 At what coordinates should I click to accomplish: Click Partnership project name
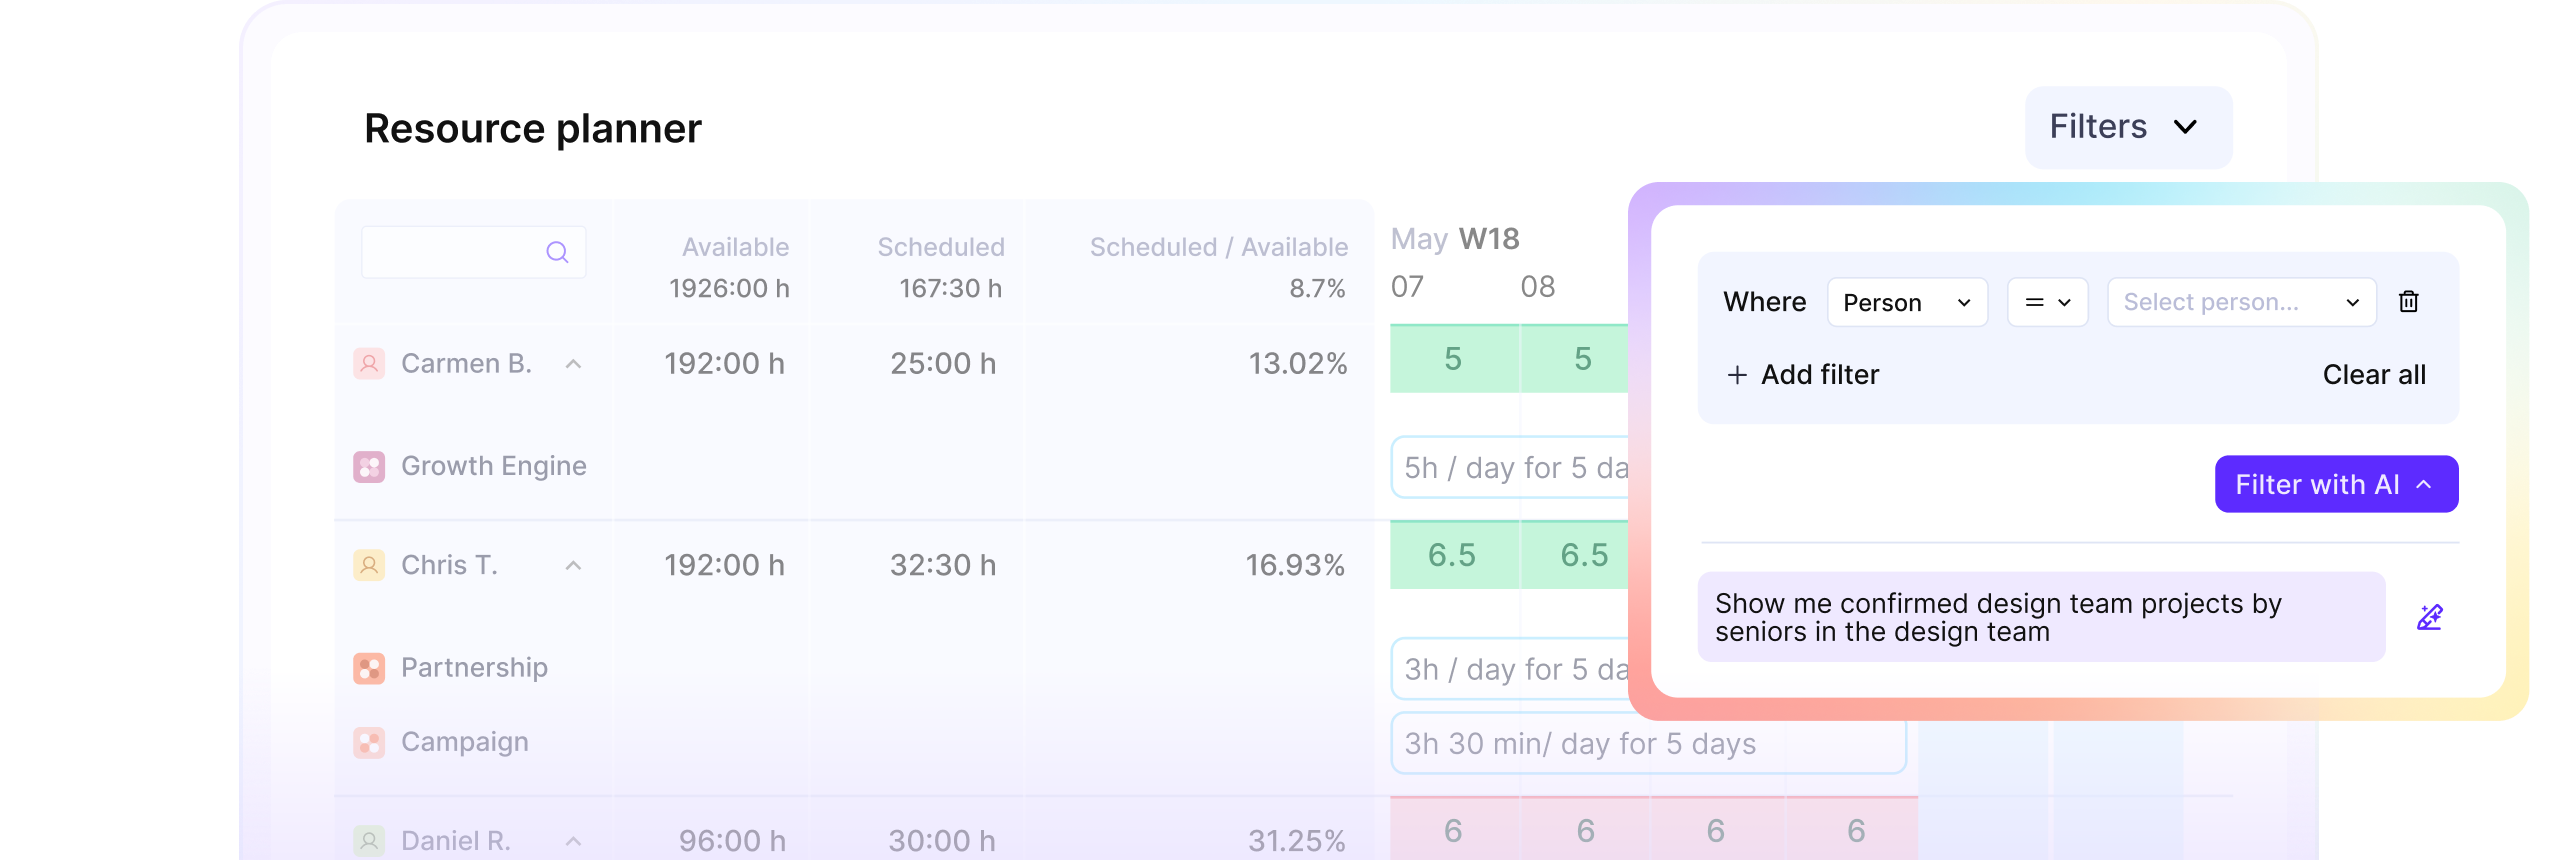(x=474, y=668)
